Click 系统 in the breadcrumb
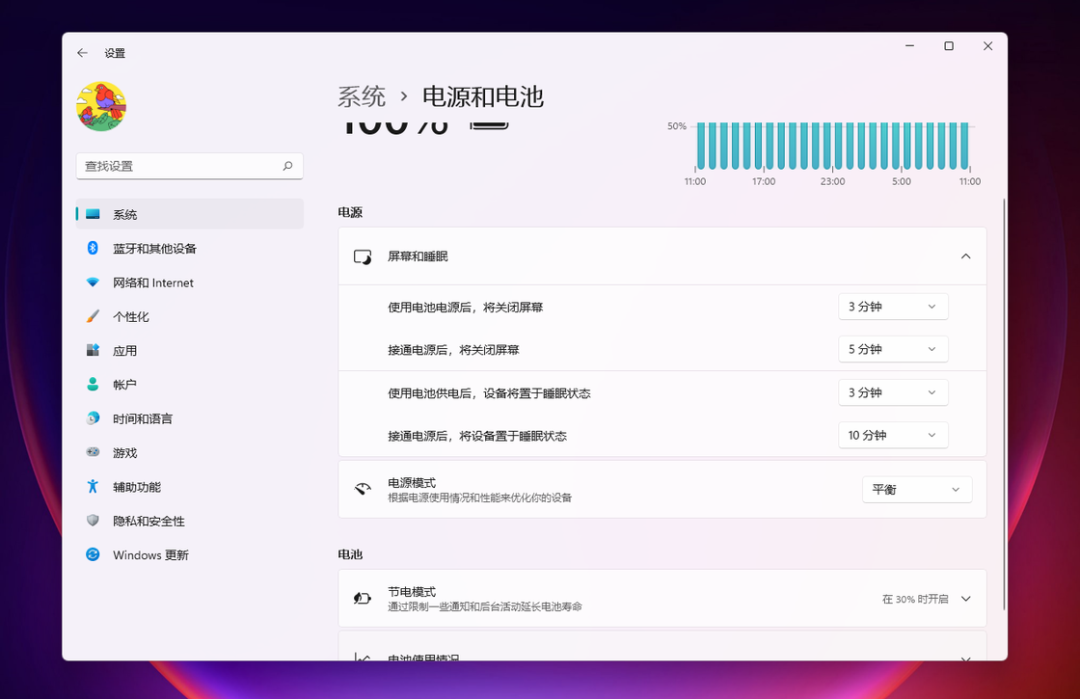 point(361,96)
